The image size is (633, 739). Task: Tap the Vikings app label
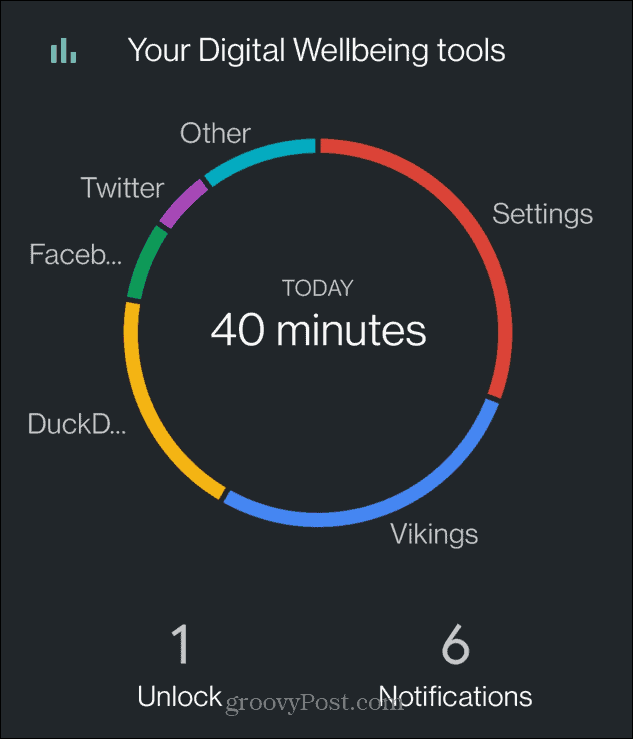pos(434,534)
